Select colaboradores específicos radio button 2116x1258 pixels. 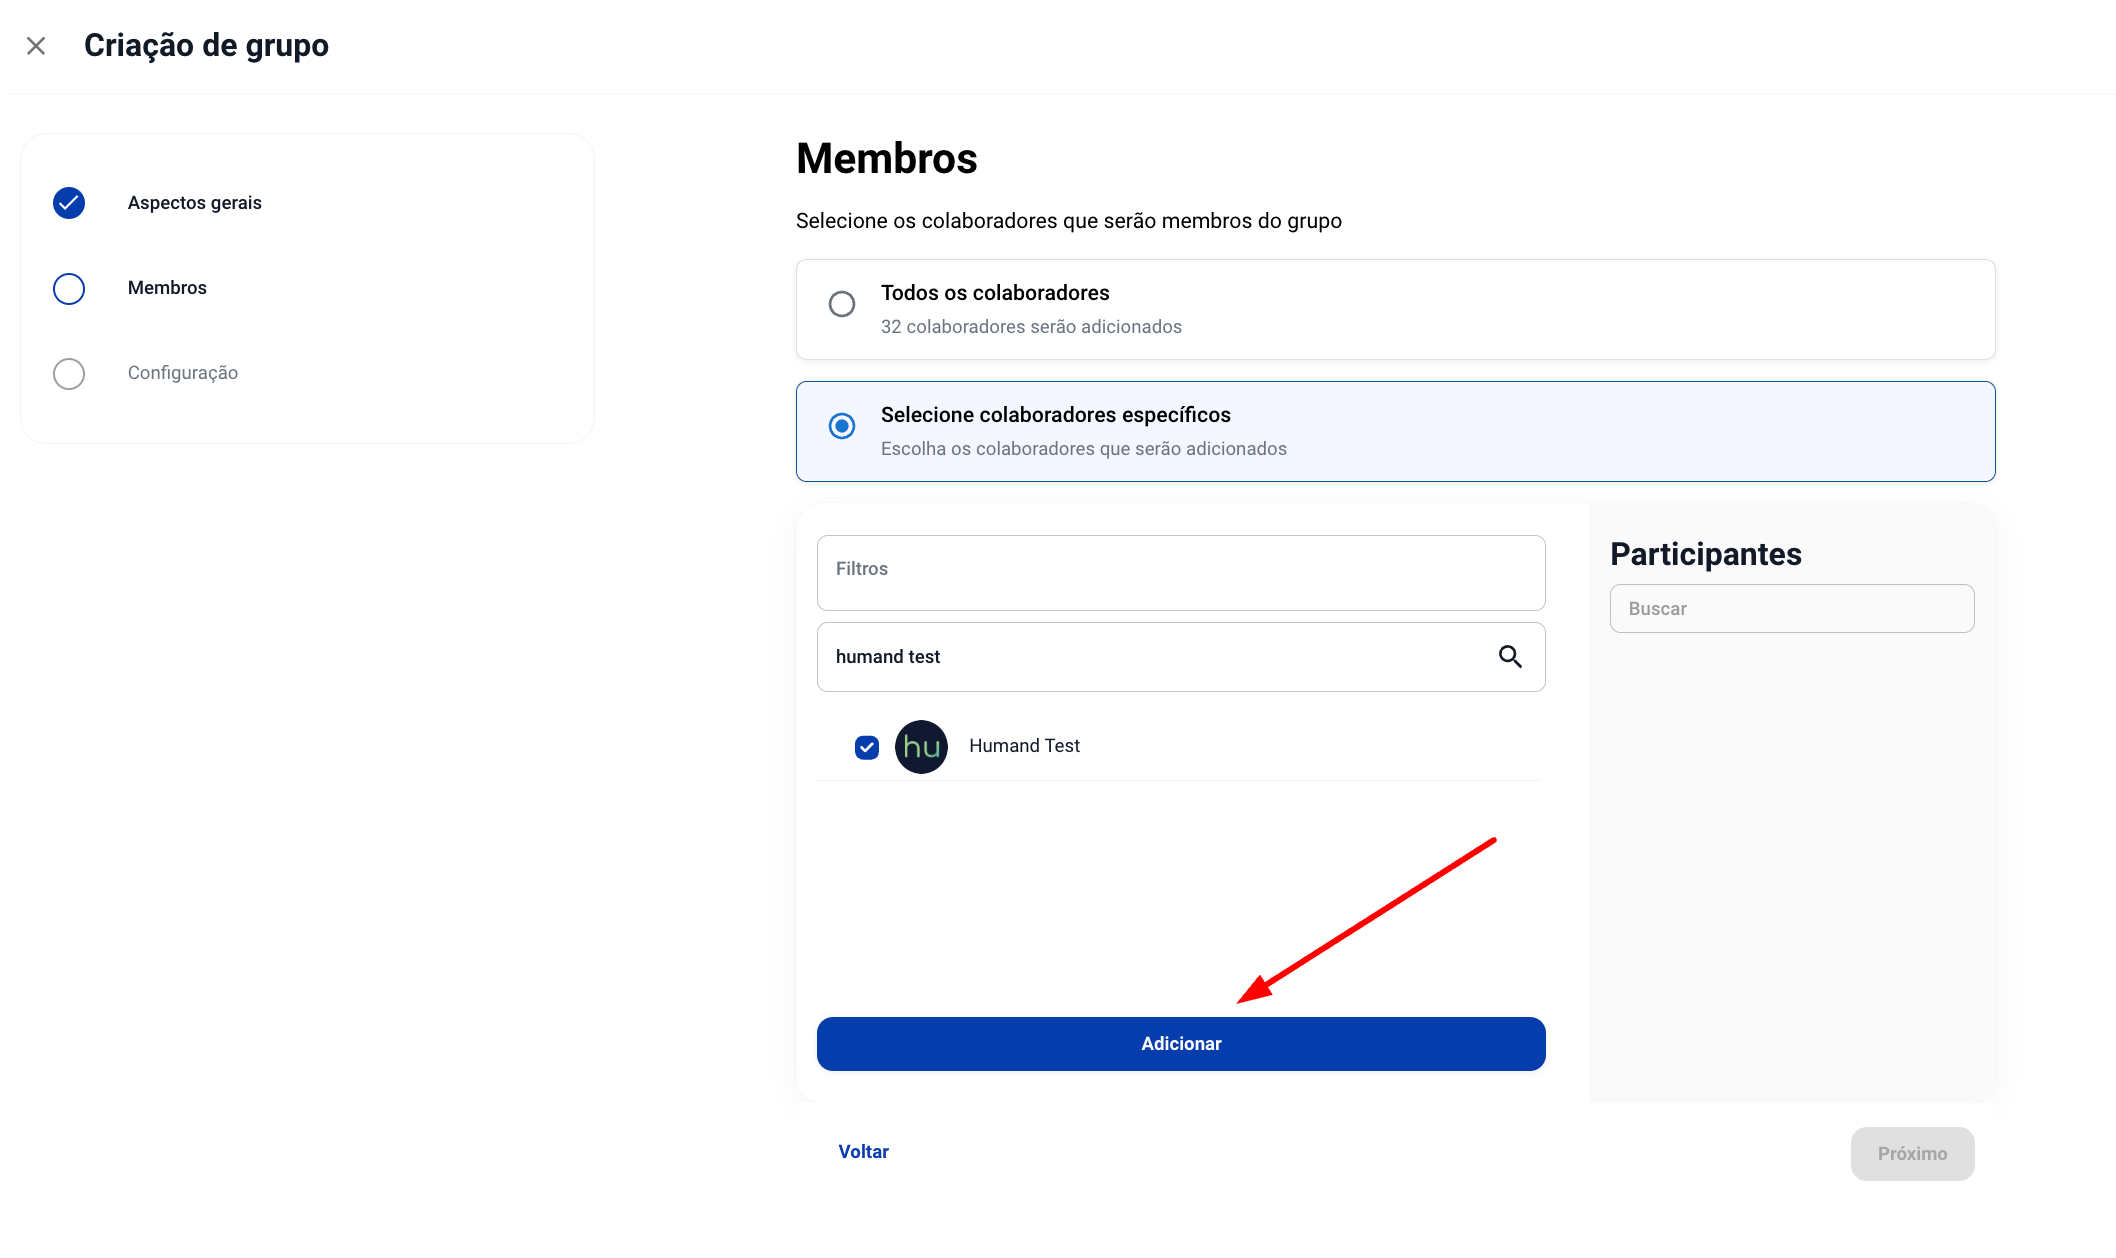click(842, 426)
